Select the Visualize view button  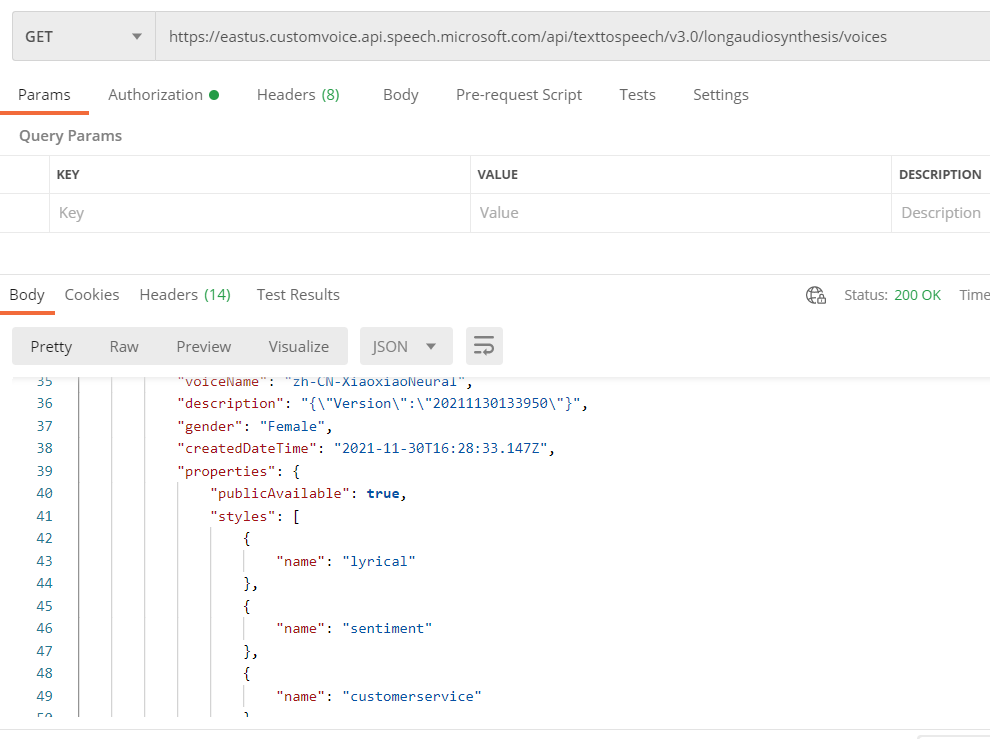point(299,347)
